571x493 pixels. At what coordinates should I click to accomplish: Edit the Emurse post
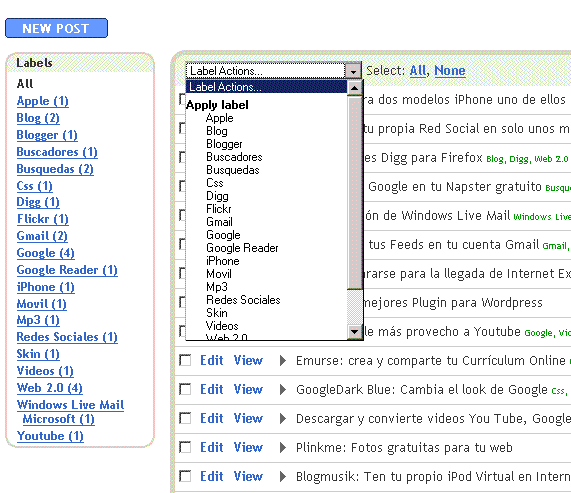(212, 360)
